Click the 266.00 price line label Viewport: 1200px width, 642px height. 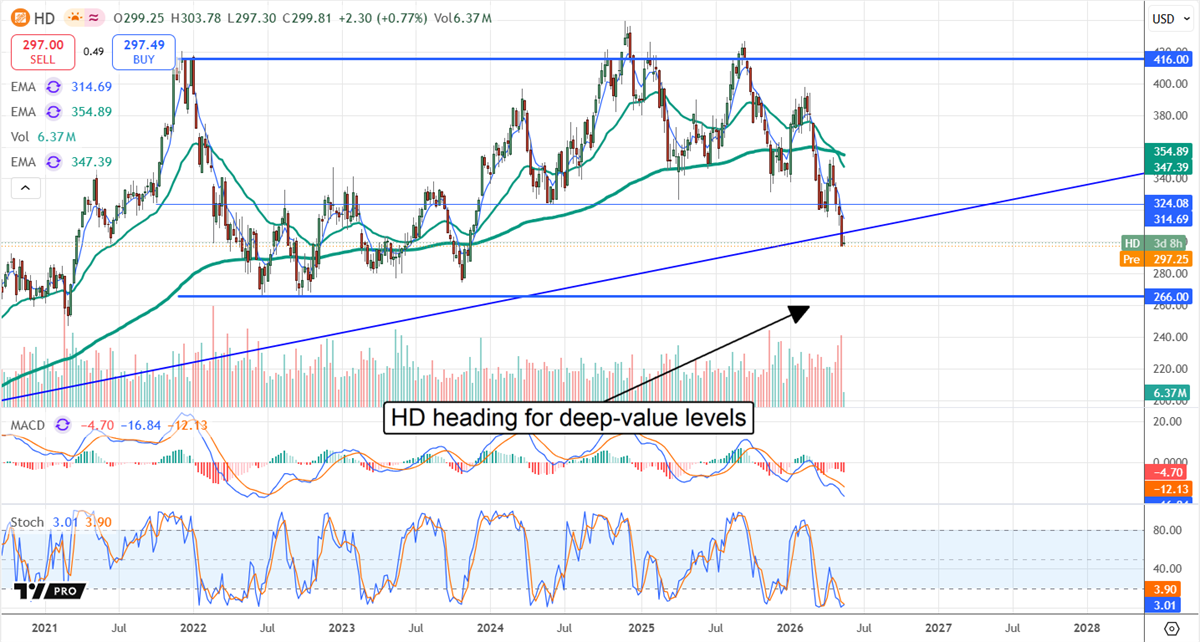[1171, 297]
